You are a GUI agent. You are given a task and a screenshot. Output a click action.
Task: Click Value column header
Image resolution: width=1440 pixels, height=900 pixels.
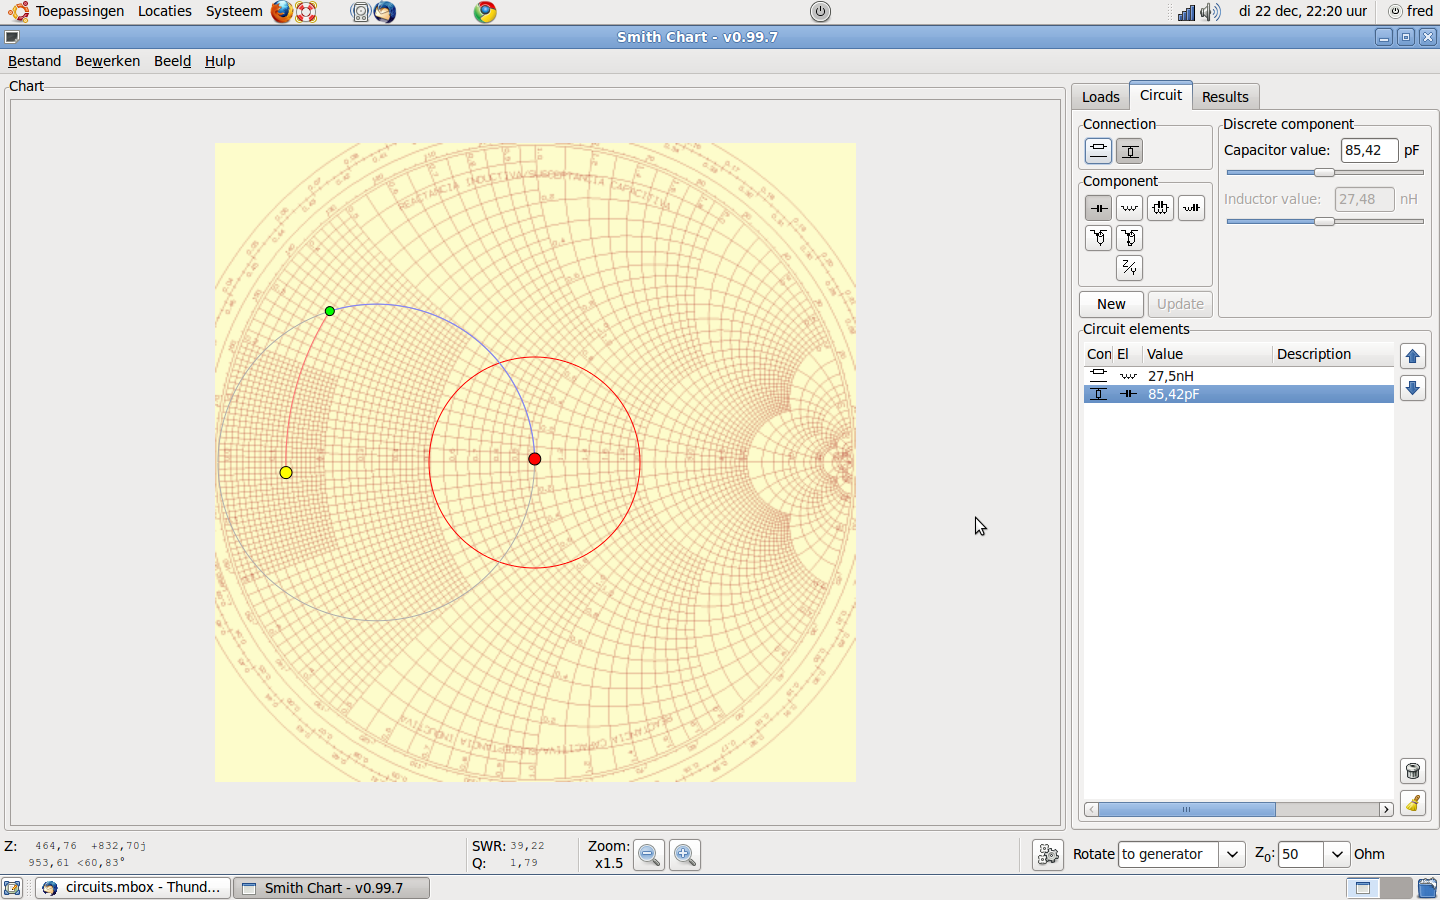pos(1207,354)
